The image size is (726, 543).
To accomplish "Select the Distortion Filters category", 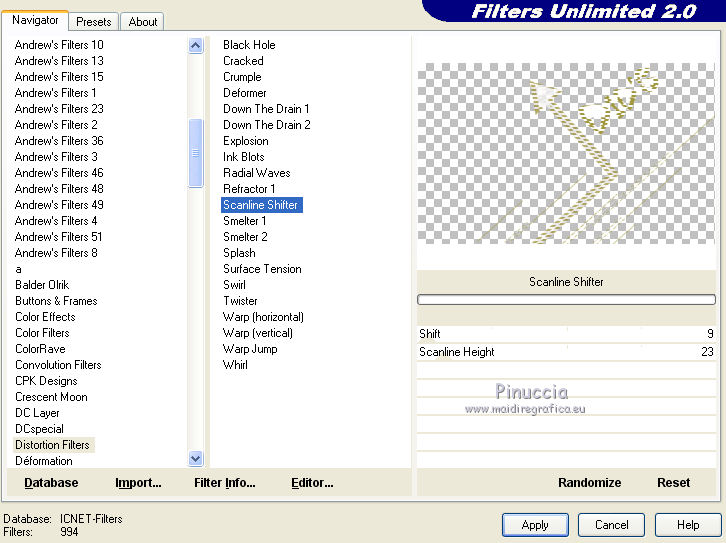I will click(x=52, y=445).
